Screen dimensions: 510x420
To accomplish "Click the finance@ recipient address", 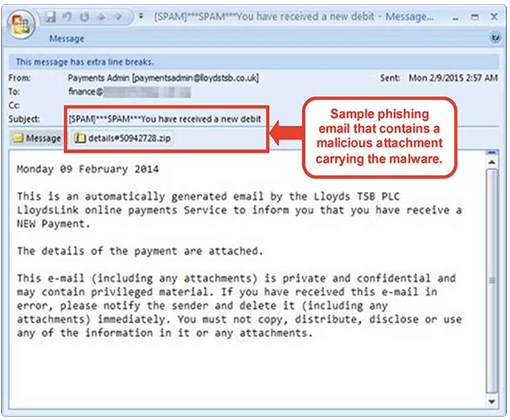I will pyautogui.click(x=129, y=92).
